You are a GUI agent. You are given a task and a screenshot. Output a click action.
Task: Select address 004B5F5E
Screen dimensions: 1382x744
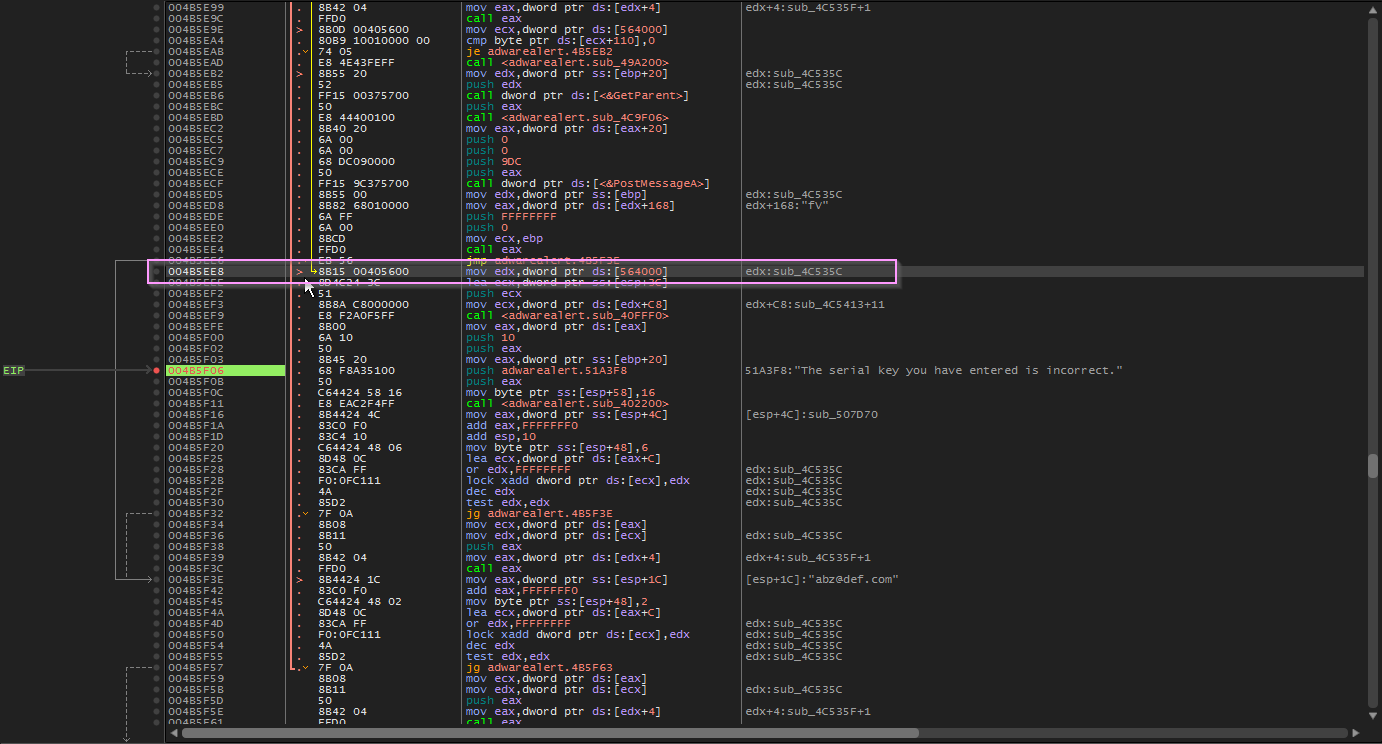coord(196,711)
